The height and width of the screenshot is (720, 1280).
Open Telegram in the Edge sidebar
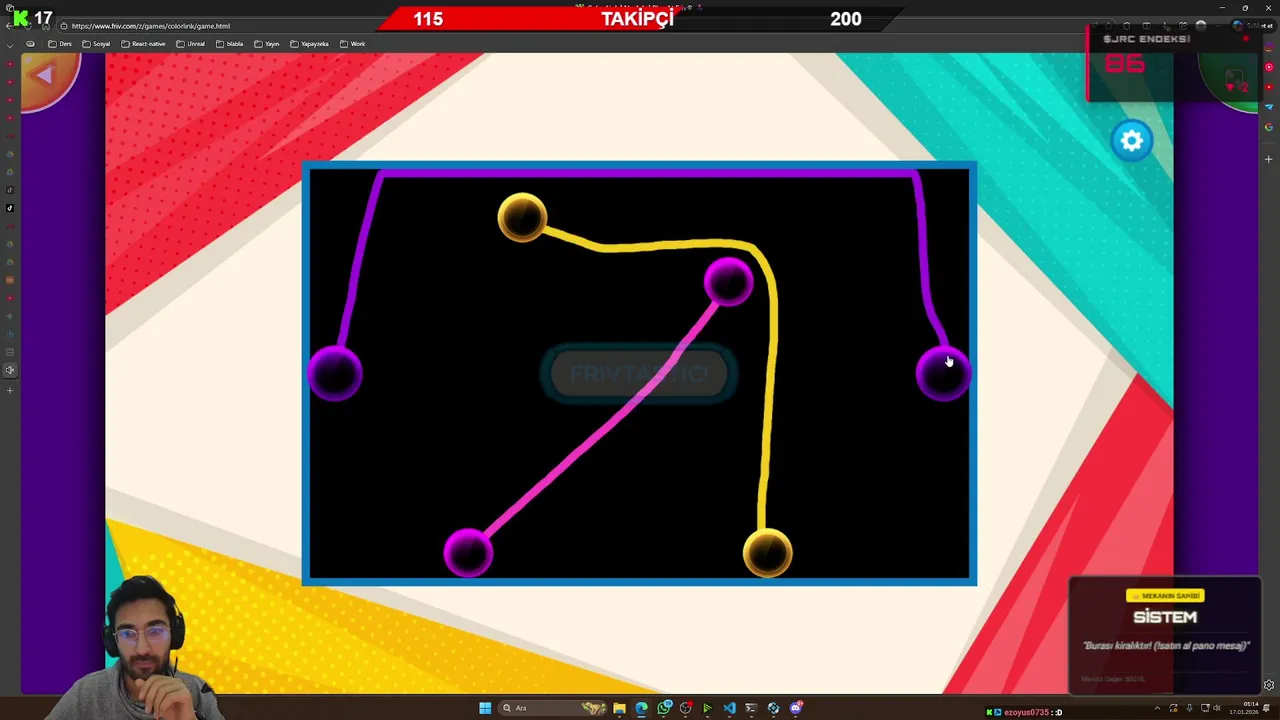(x=1269, y=107)
